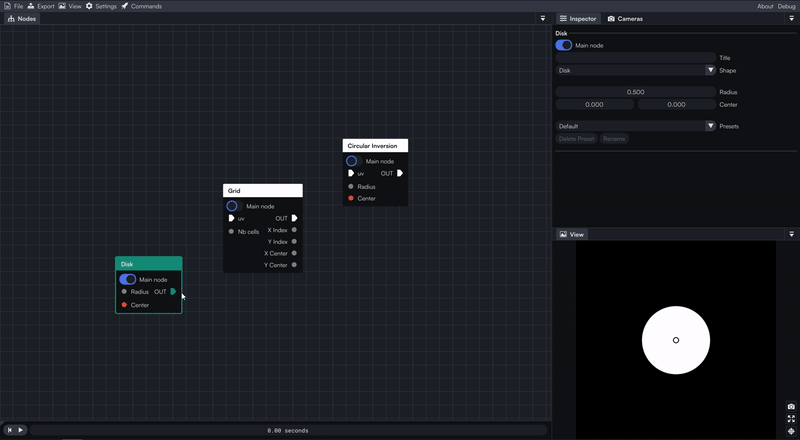This screenshot has height=440, width=800.
Task: Toggle Main node on the Disk node
Action: coord(128,279)
